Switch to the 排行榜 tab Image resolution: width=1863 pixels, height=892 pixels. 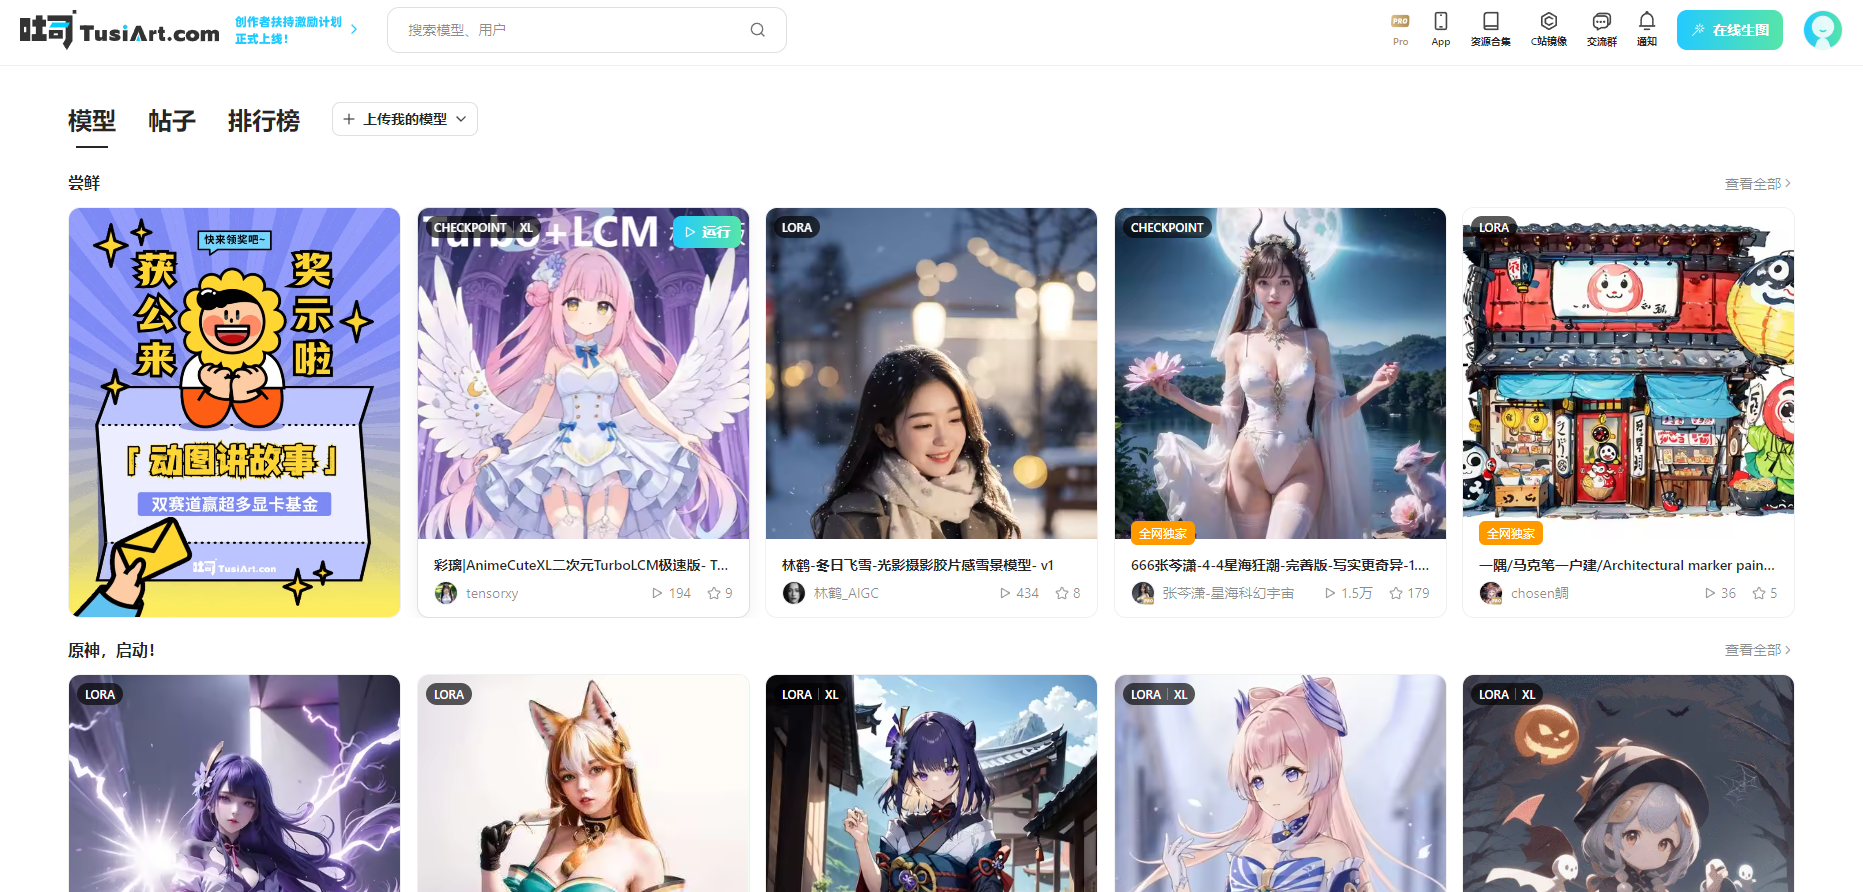tap(264, 121)
